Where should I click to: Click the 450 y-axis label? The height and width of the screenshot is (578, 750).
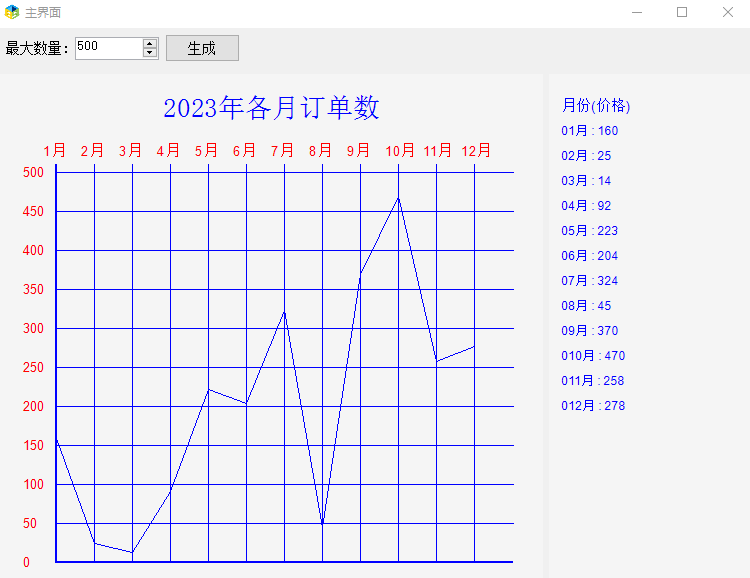(33, 211)
